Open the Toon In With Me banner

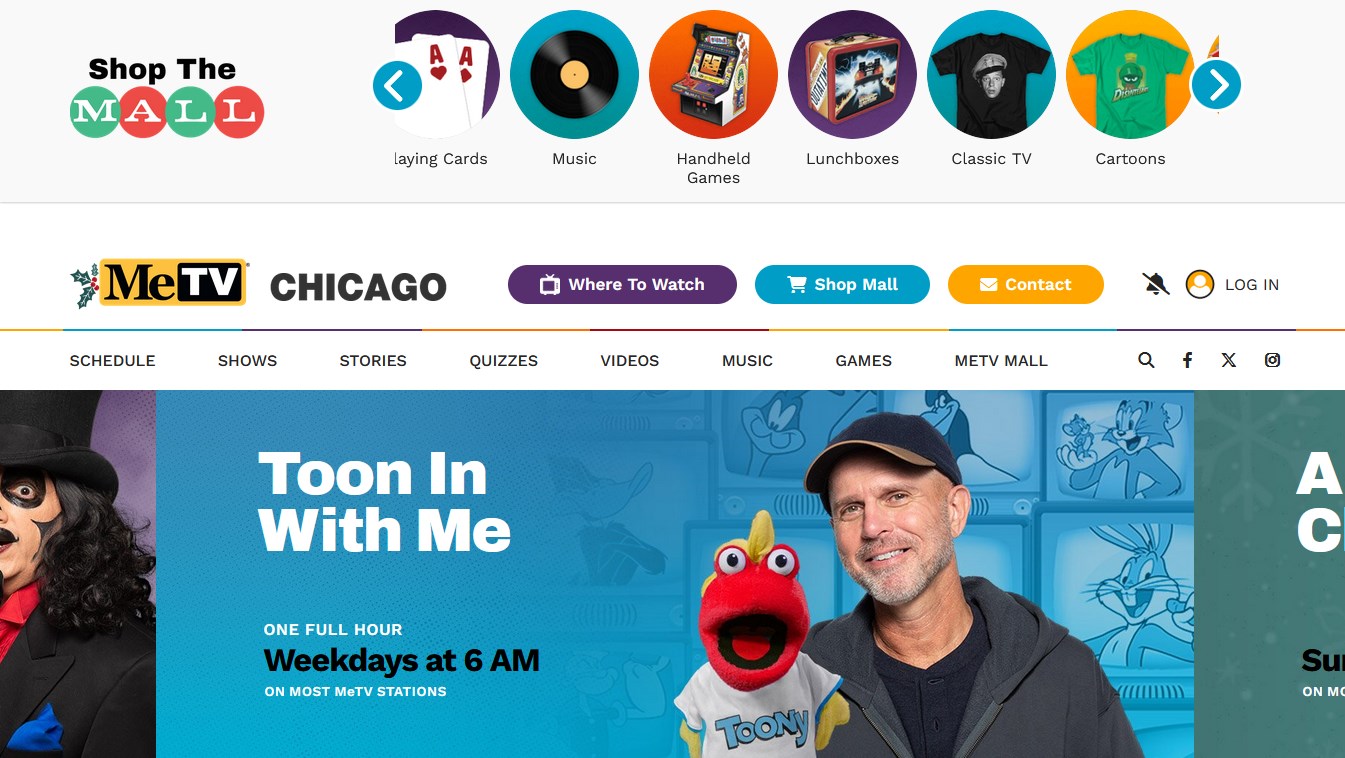pos(675,574)
